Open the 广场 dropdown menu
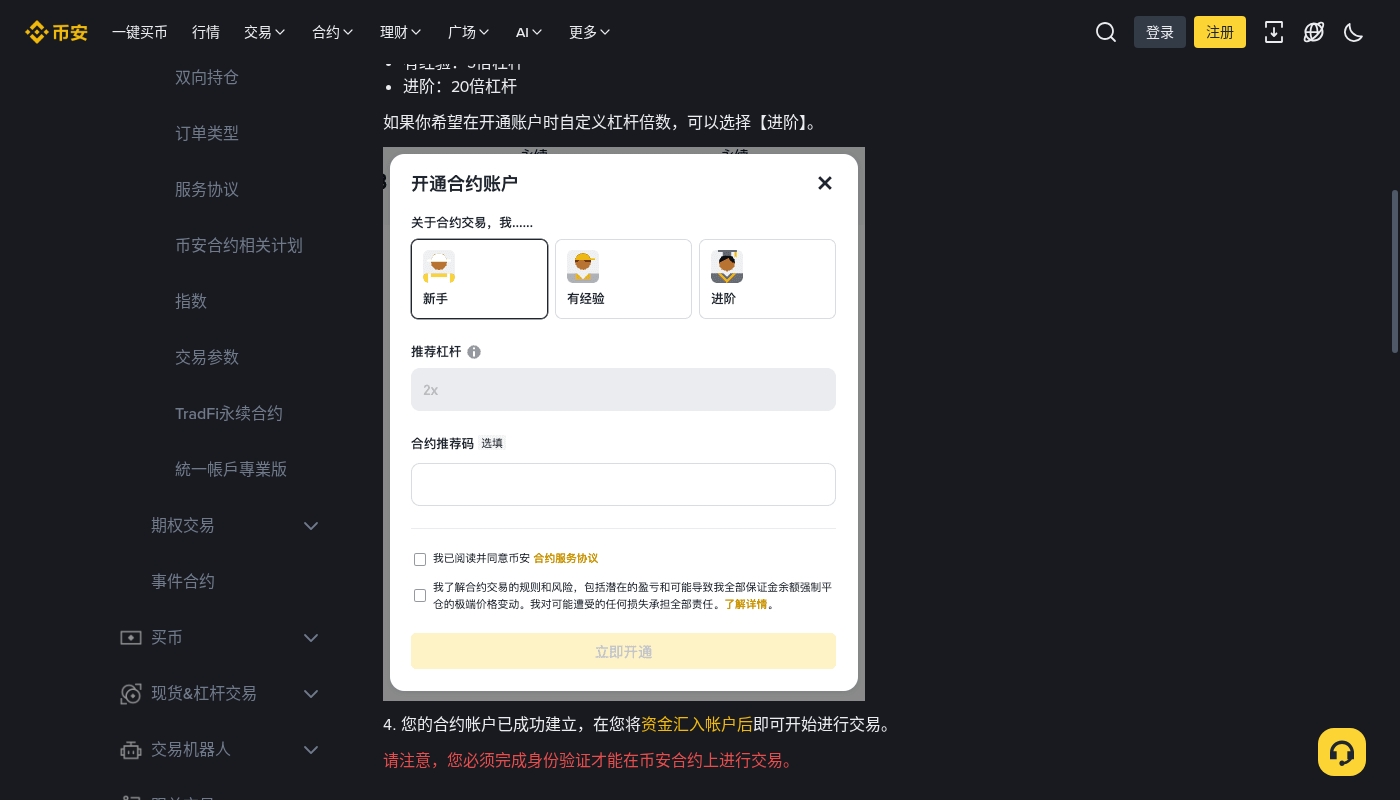1400x800 pixels. pyautogui.click(x=469, y=32)
